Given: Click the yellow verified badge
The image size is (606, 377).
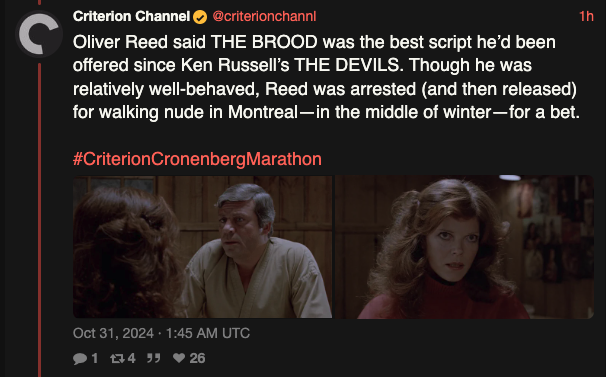Looking at the screenshot, I should pyautogui.click(x=200, y=17).
